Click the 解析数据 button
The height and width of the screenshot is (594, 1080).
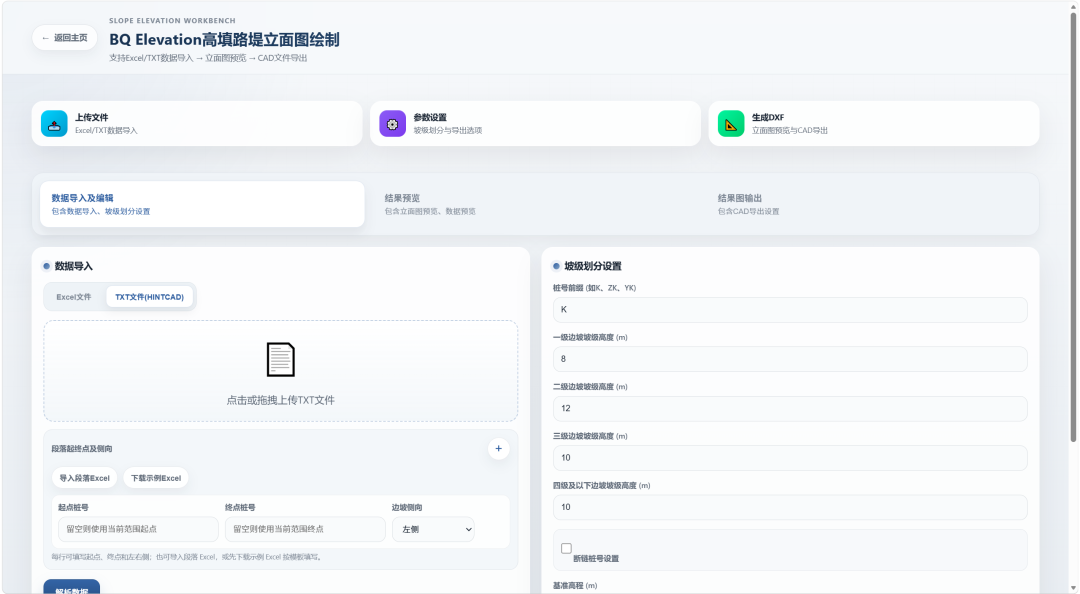click(72, 588)
